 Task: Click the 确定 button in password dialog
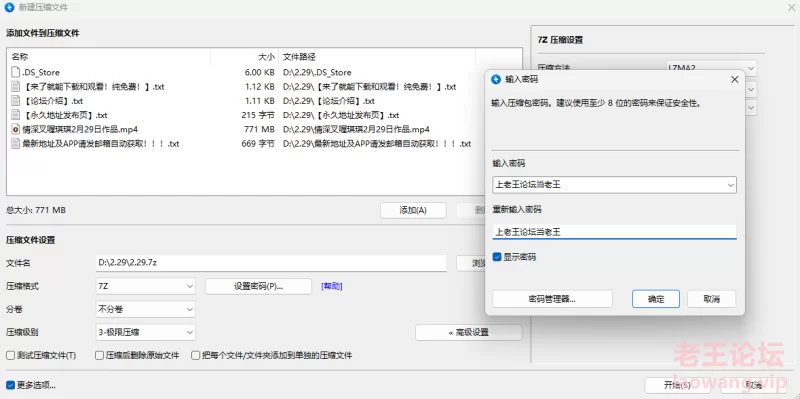[x=656, y=299]
